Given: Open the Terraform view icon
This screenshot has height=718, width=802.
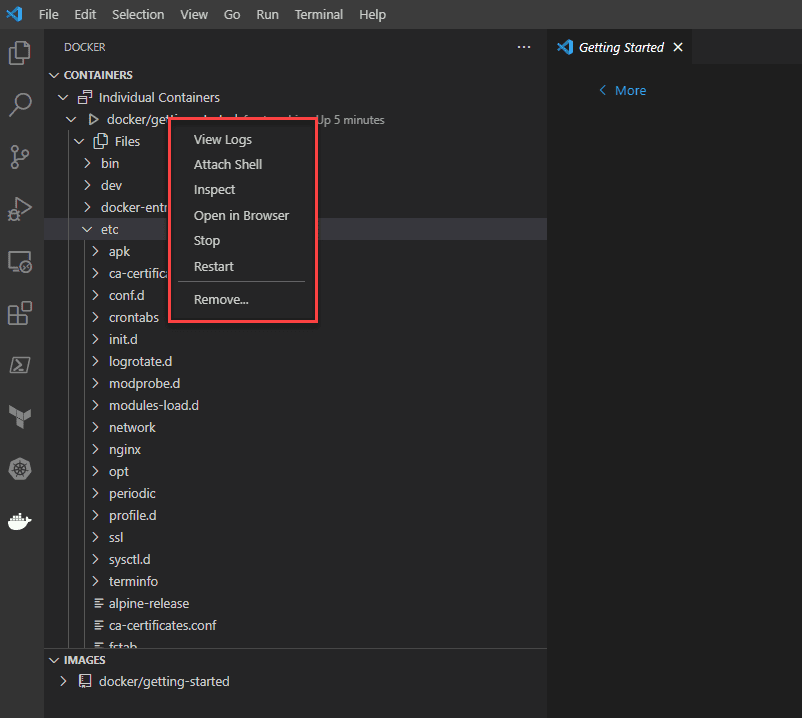Looking at the screenshot, I should point(20,415).
